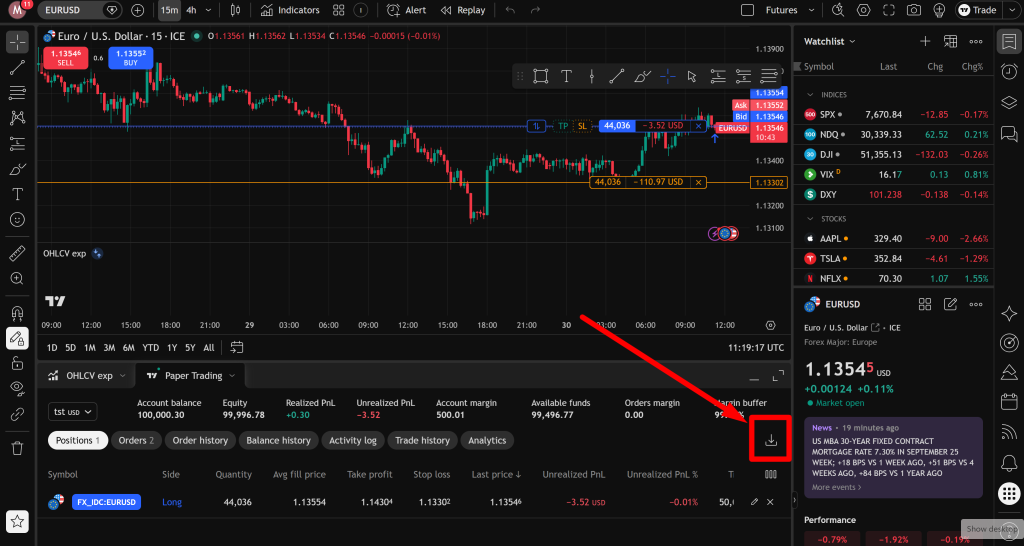Add symbol to compare with plus icon
Viewport: 1024px width, 546px height.
coord(137,10)
